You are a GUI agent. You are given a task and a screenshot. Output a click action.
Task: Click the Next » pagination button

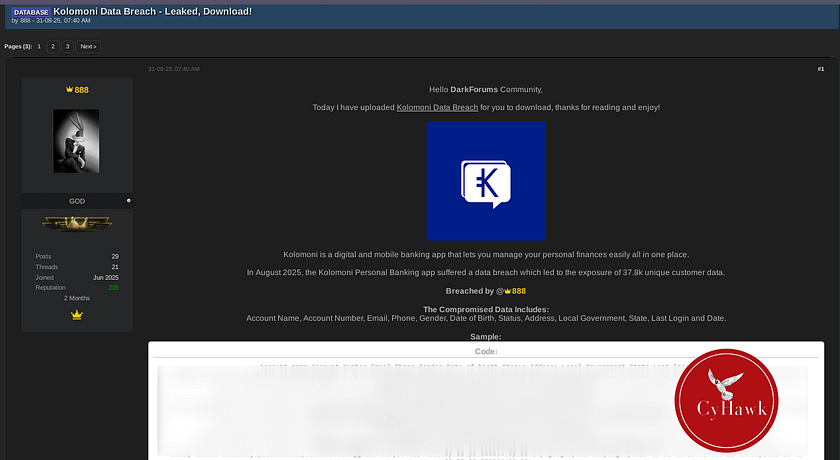coord(88,47)
